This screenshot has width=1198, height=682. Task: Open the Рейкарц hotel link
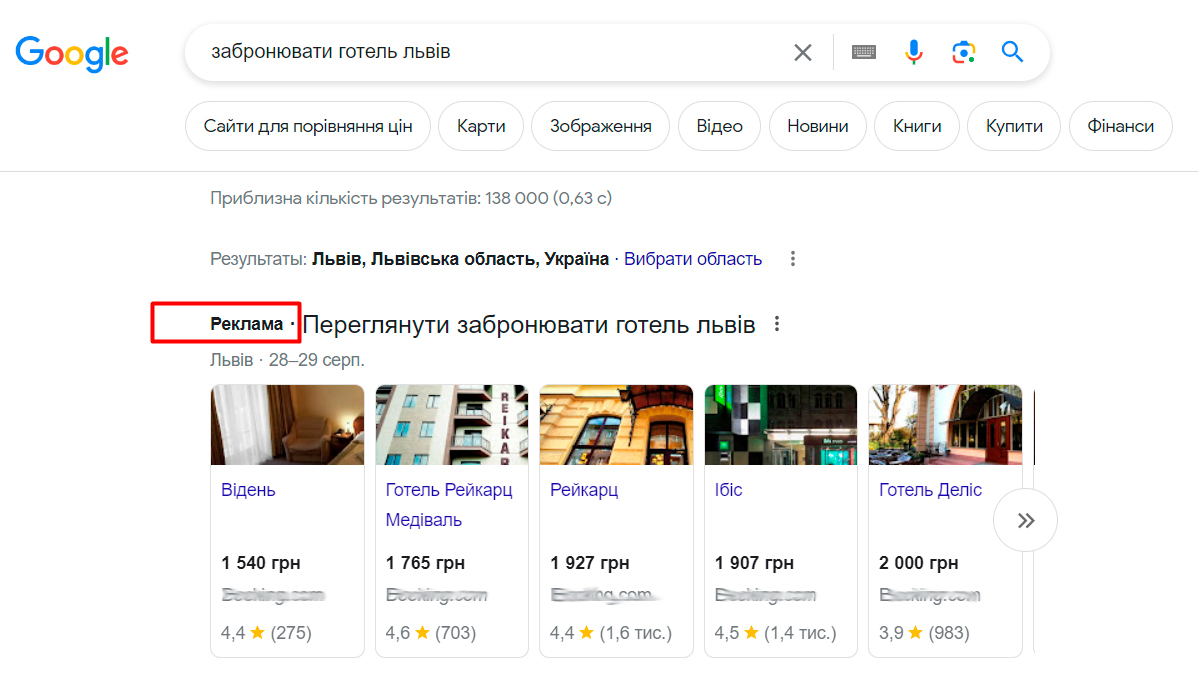point(584,490)
